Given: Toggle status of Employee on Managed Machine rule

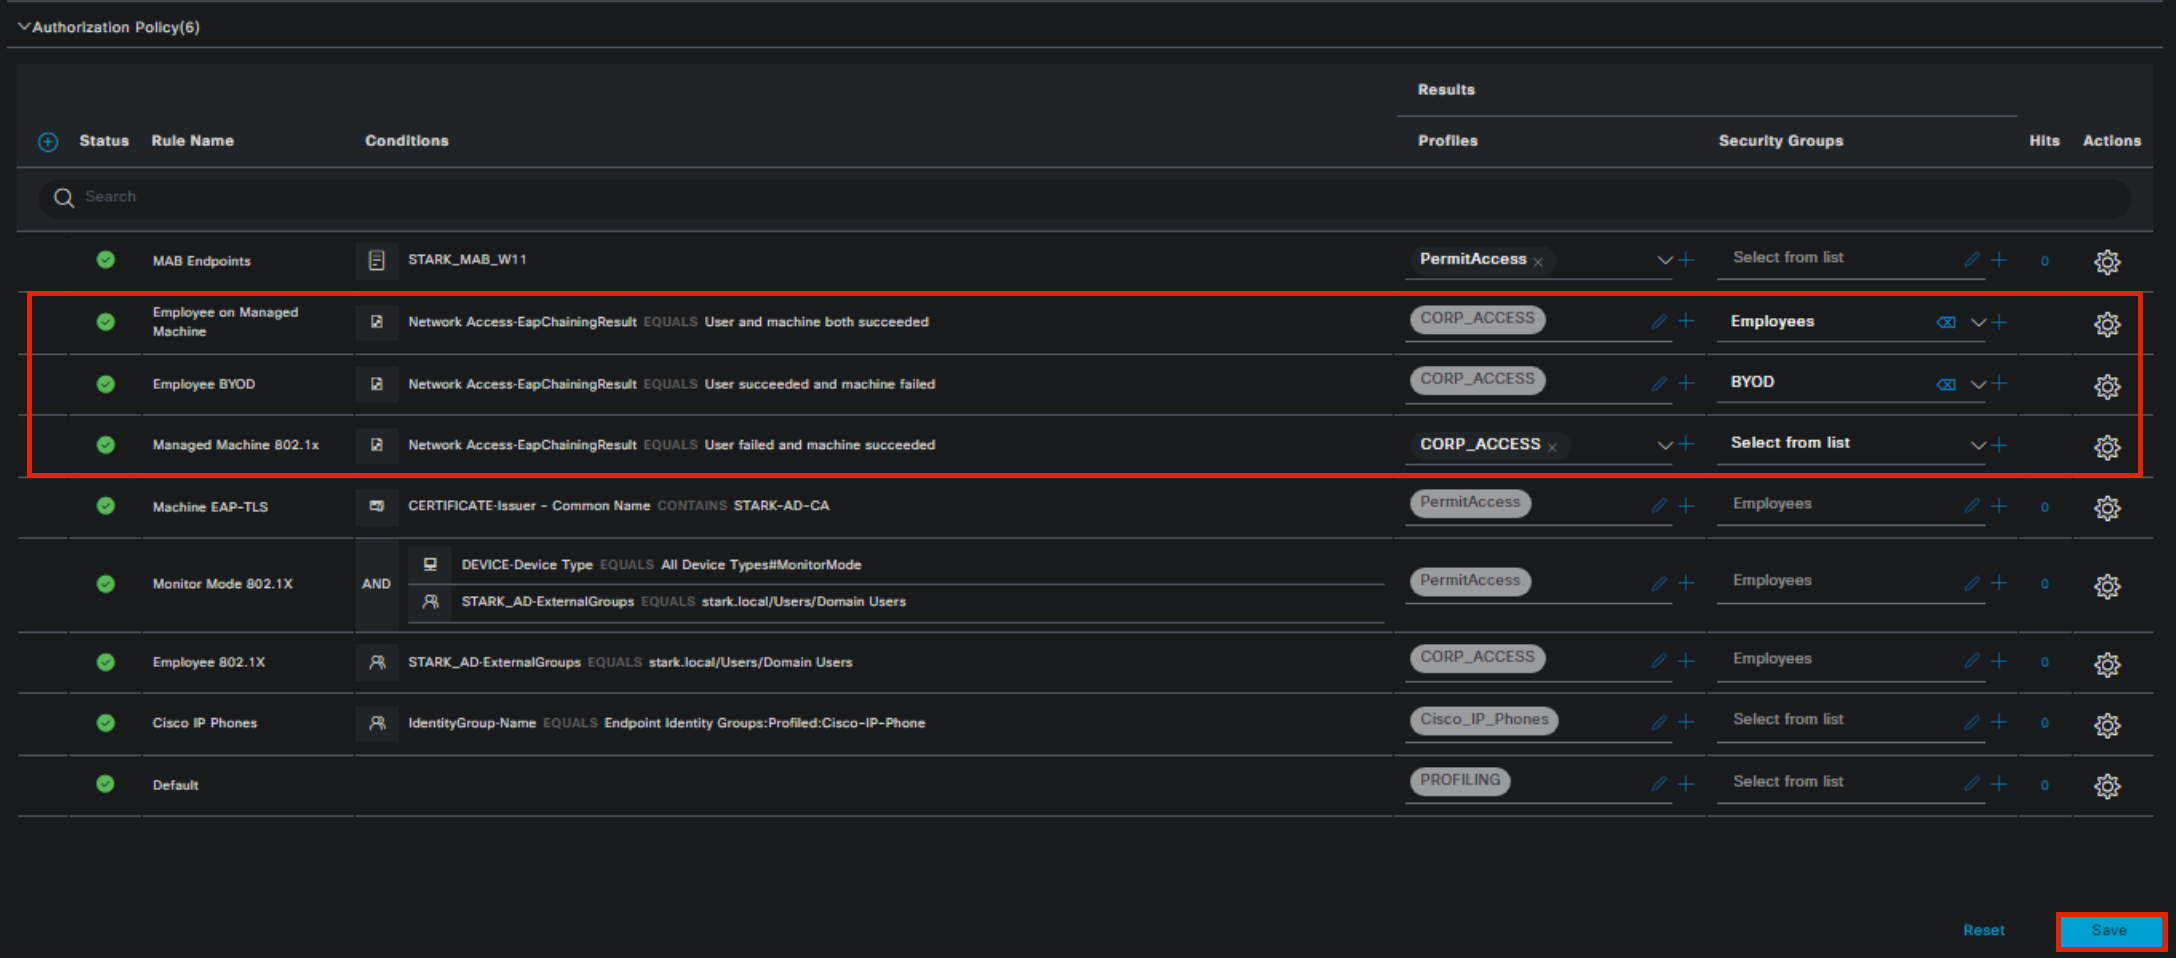Looking at the screenshot, I should 105,322.
